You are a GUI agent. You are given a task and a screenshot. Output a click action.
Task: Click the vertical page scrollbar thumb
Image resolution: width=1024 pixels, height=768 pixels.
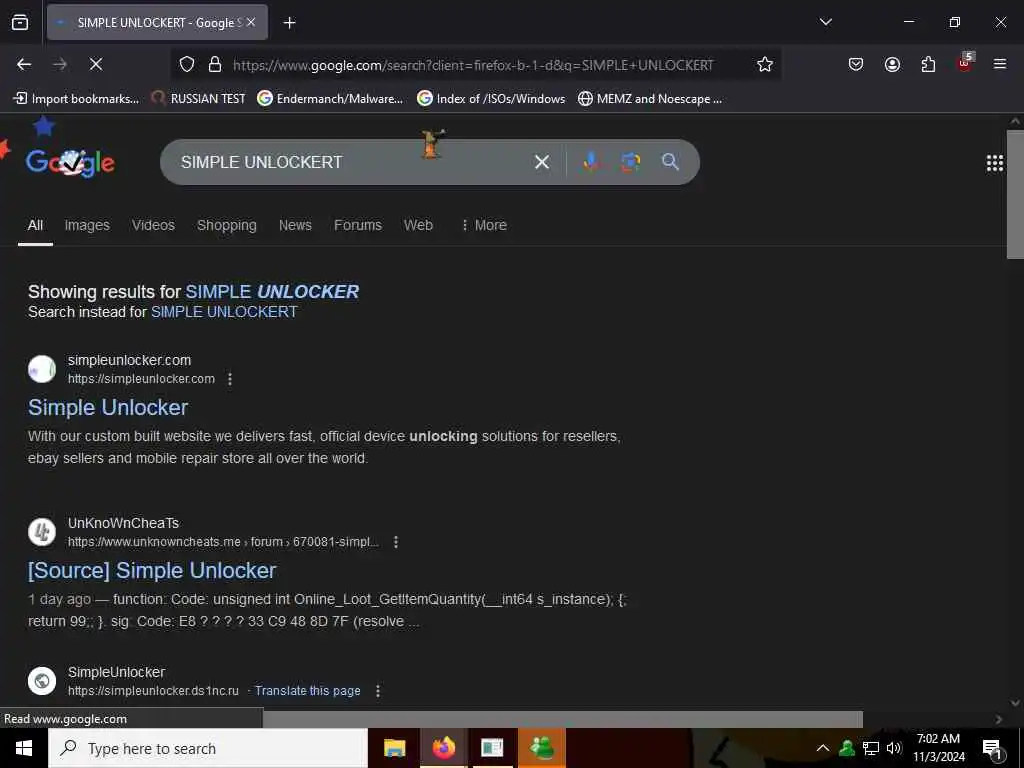(1015, 195)
